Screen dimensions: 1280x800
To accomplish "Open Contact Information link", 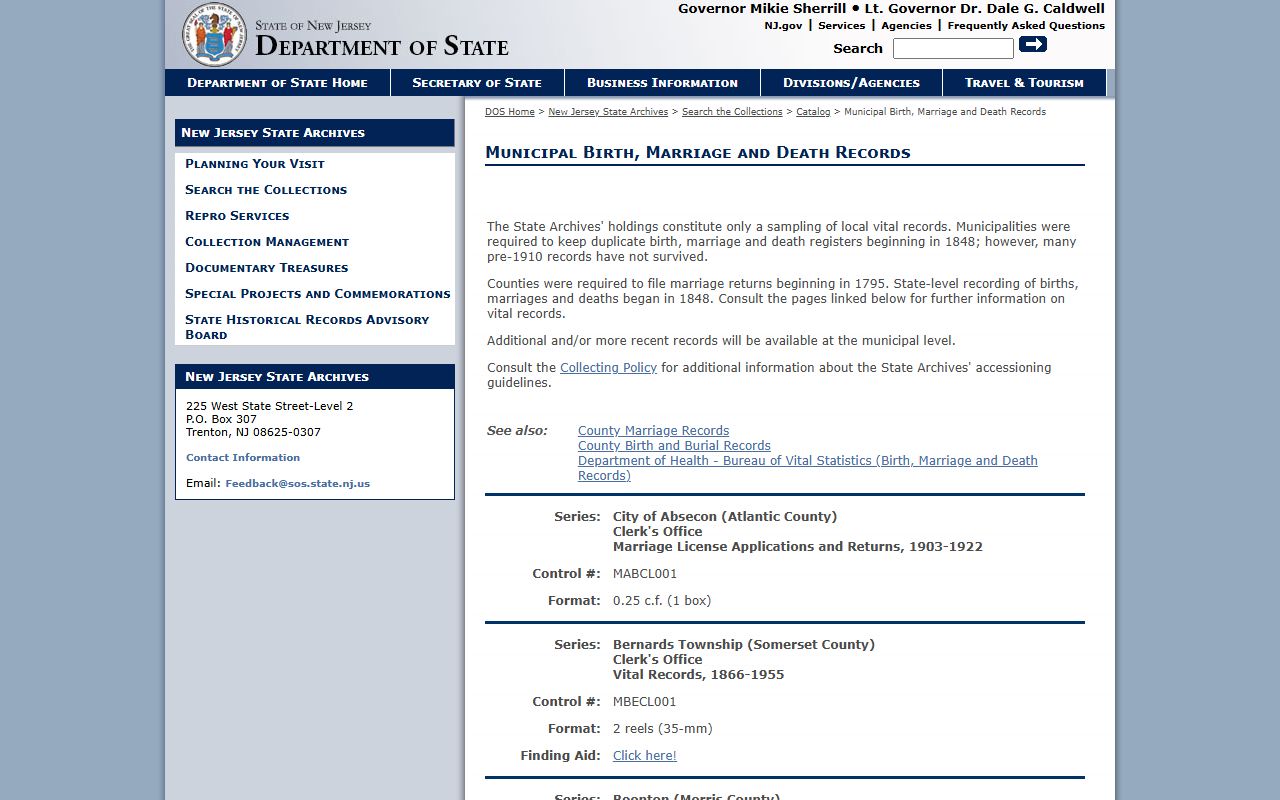I will 243,458.
